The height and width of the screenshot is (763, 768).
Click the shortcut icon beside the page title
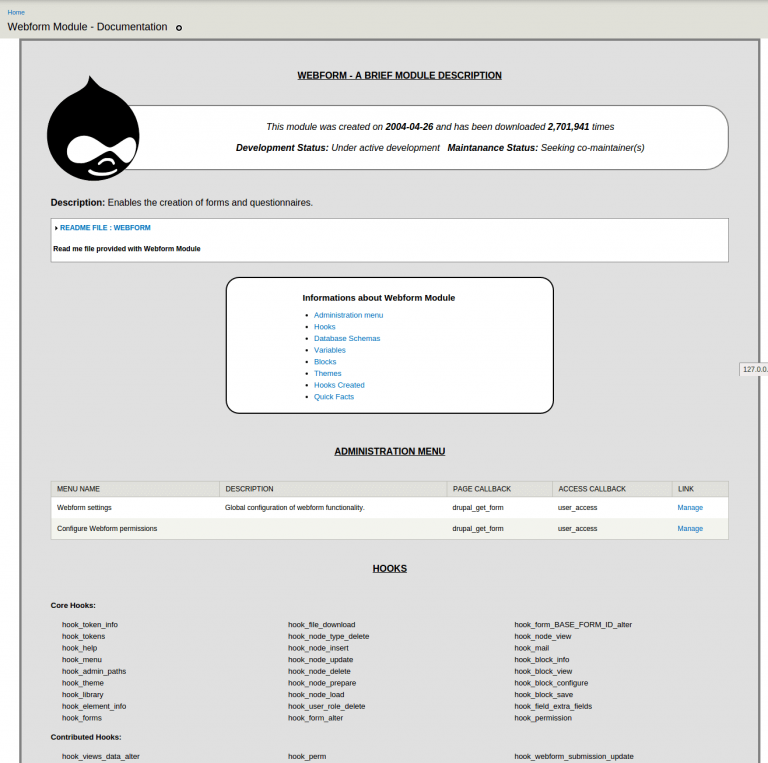click(x=179, y=28)
